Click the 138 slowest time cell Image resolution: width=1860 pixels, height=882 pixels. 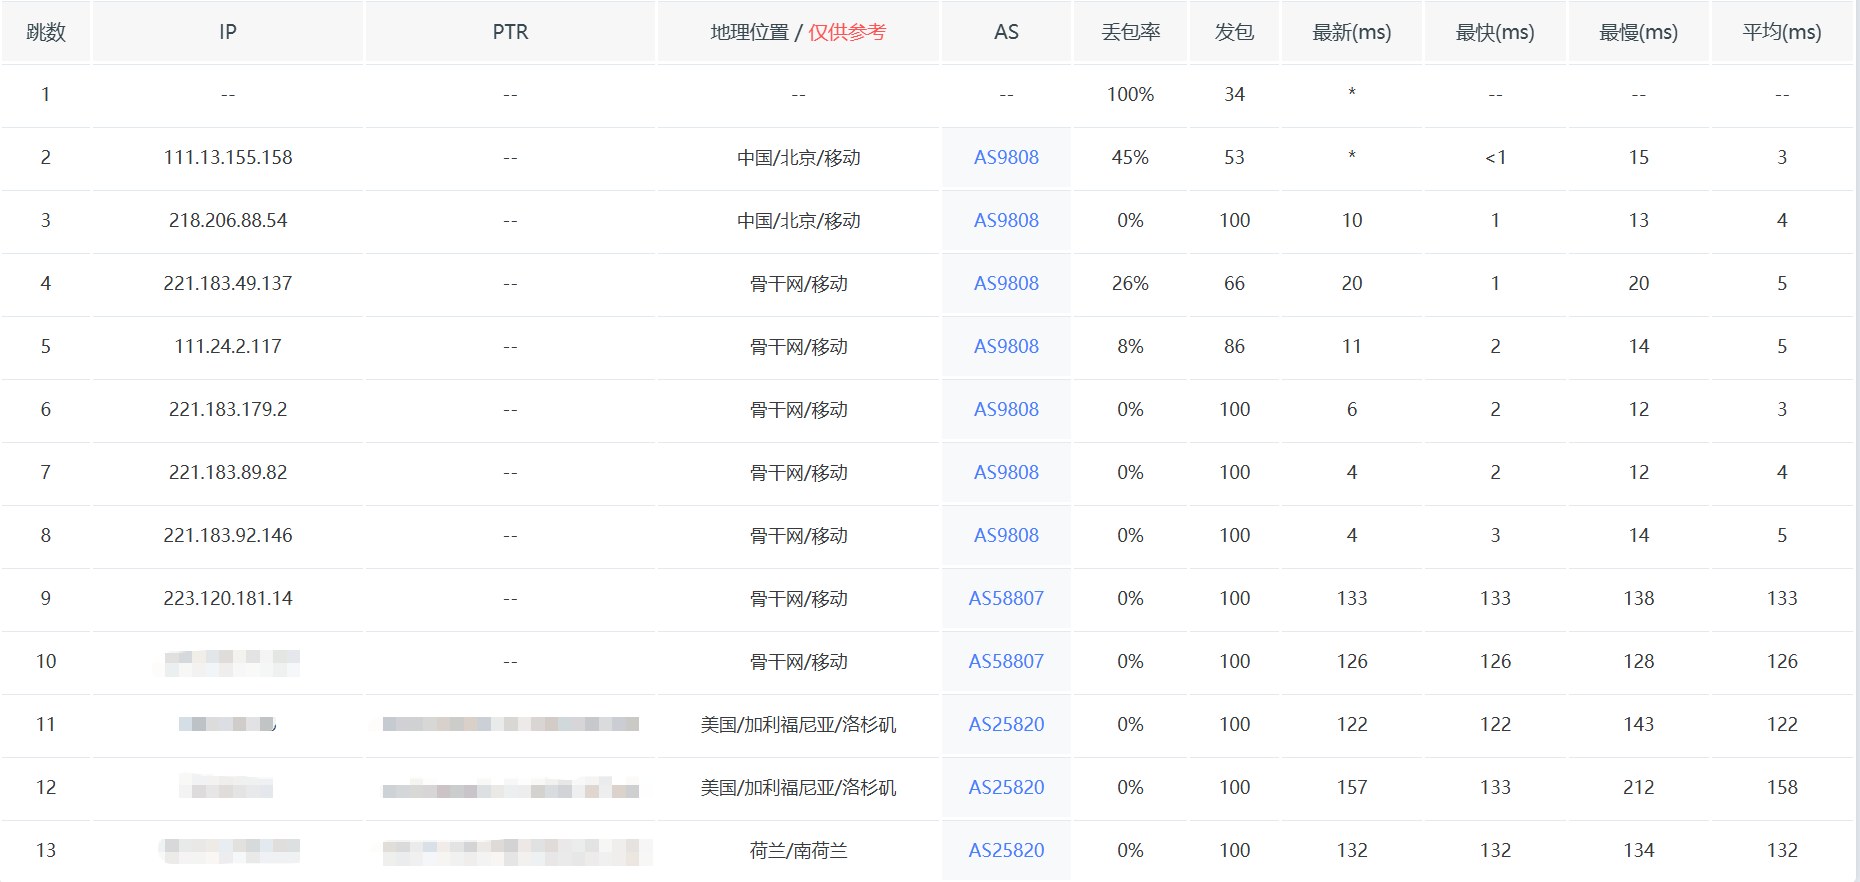[1638, 598]
